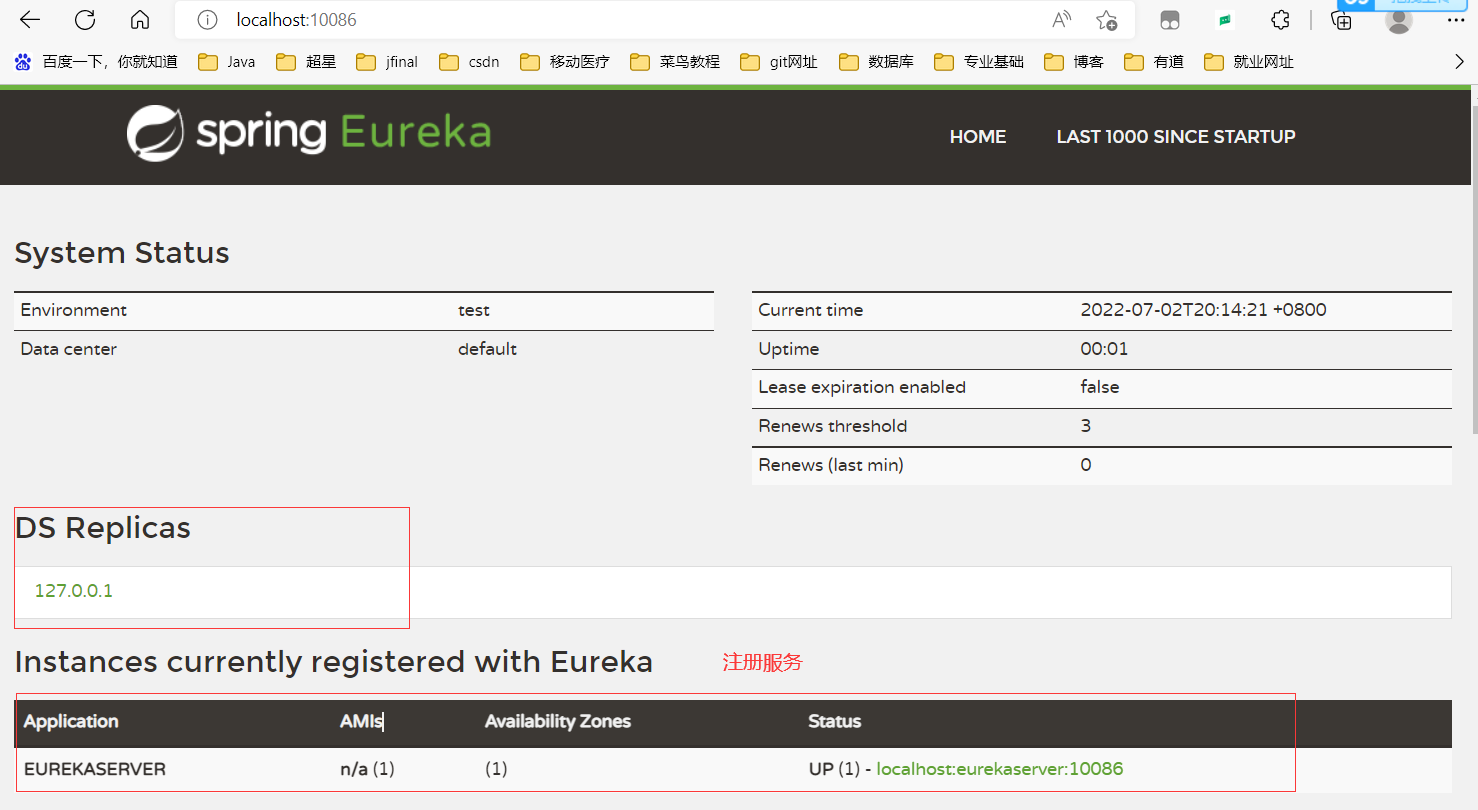Open the jfinal bookmarks folder

[387, 62]
